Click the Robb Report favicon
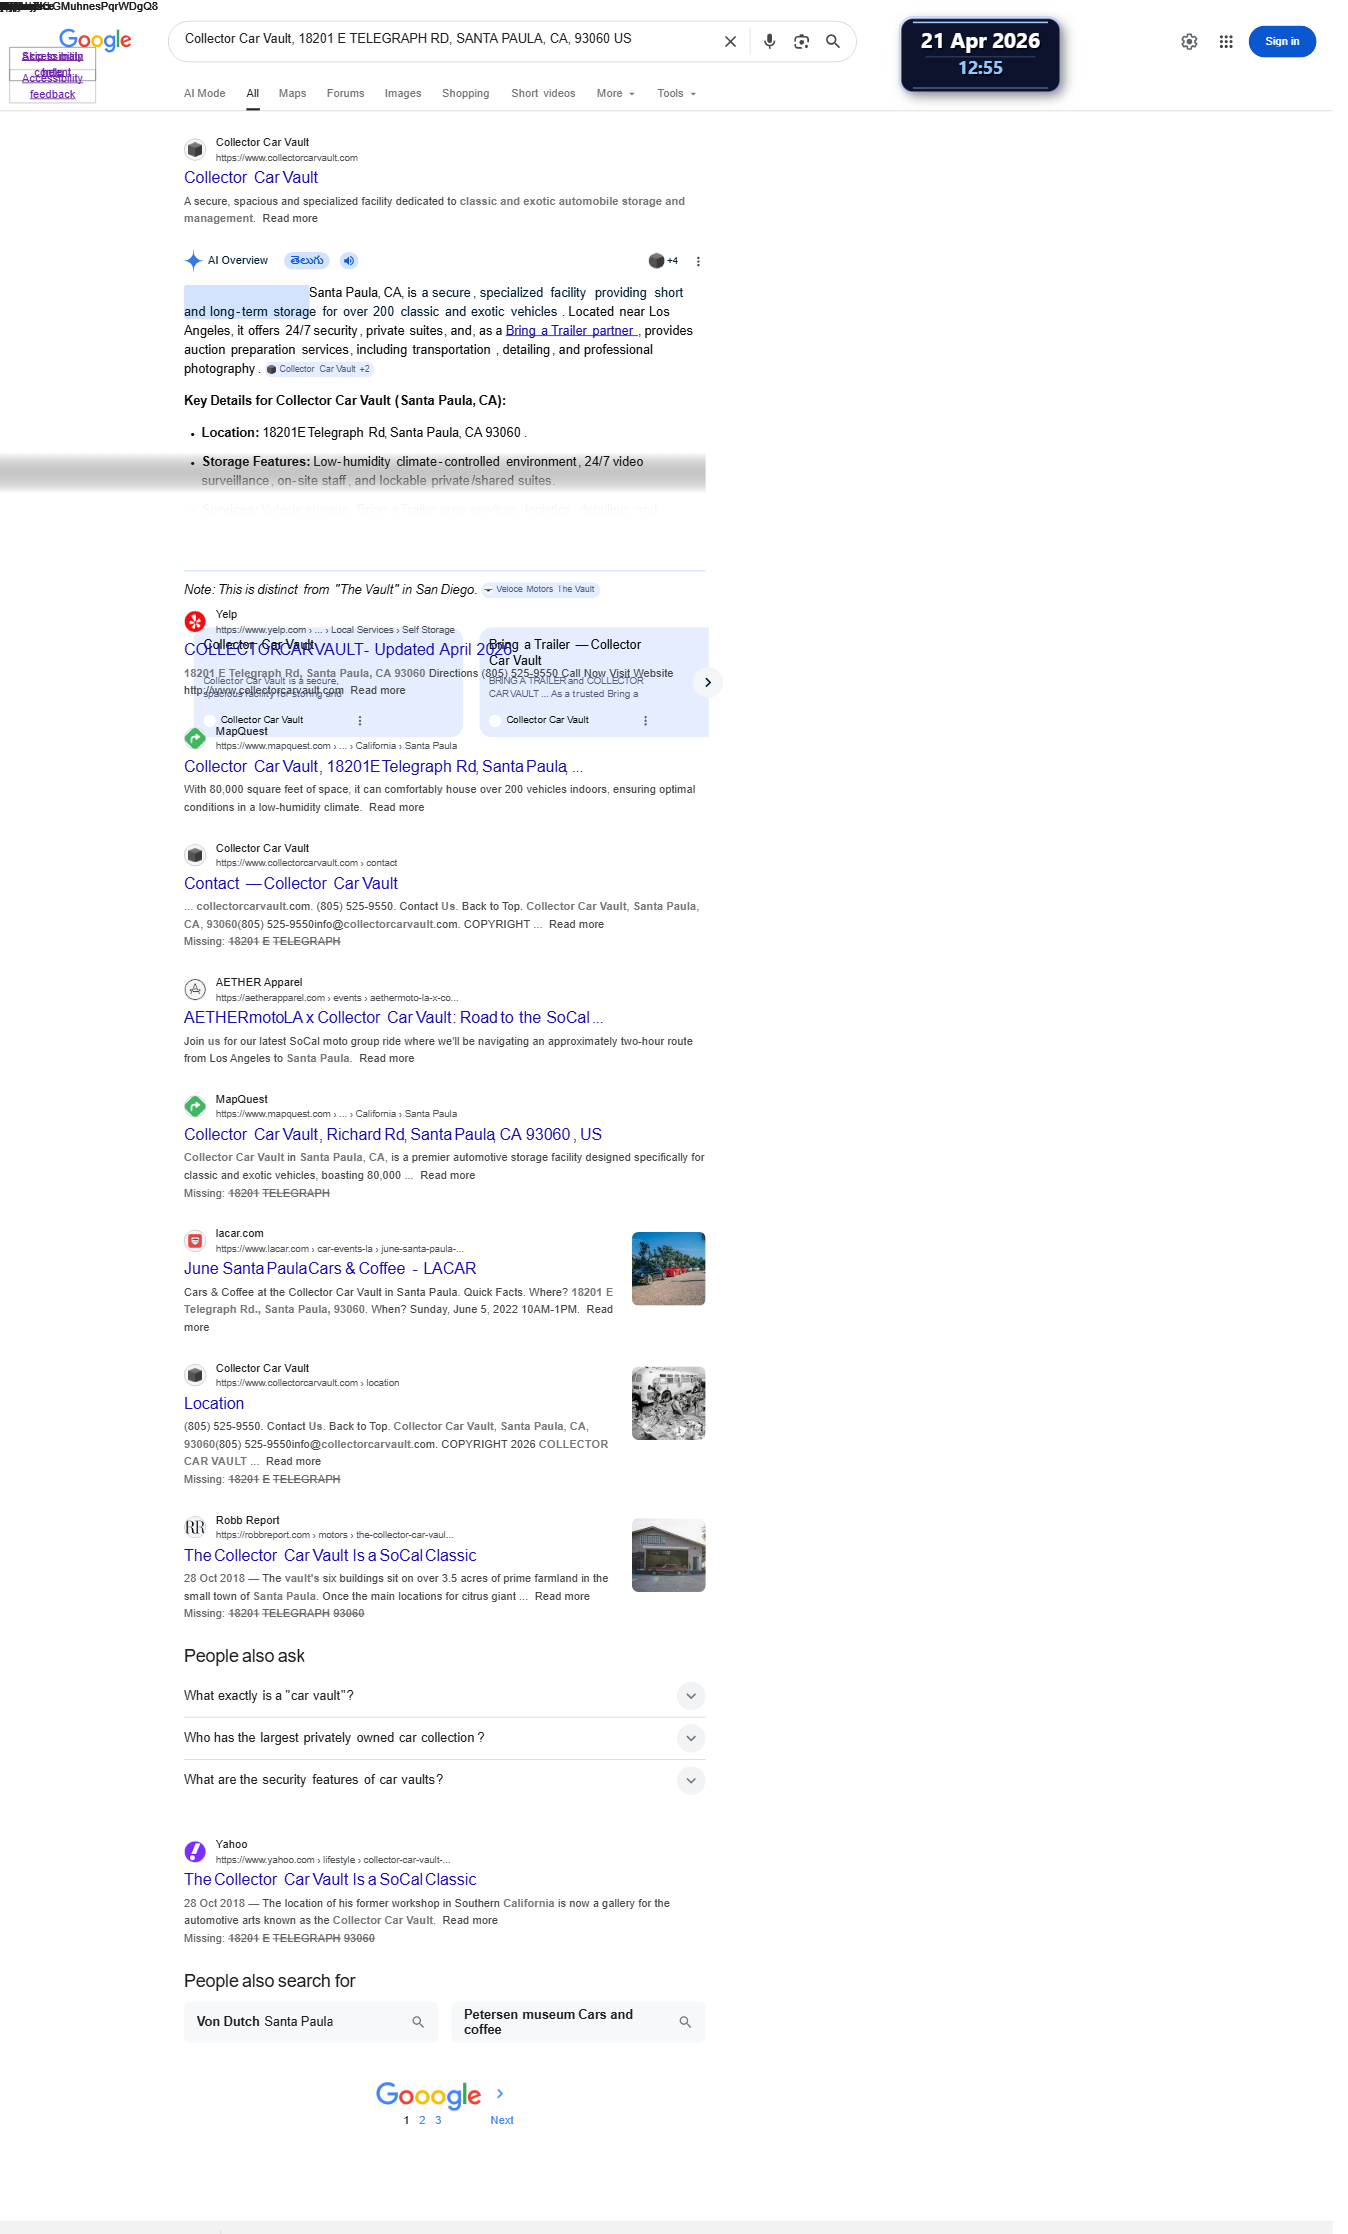Screen dimensions: 1348x2234 195,1527
